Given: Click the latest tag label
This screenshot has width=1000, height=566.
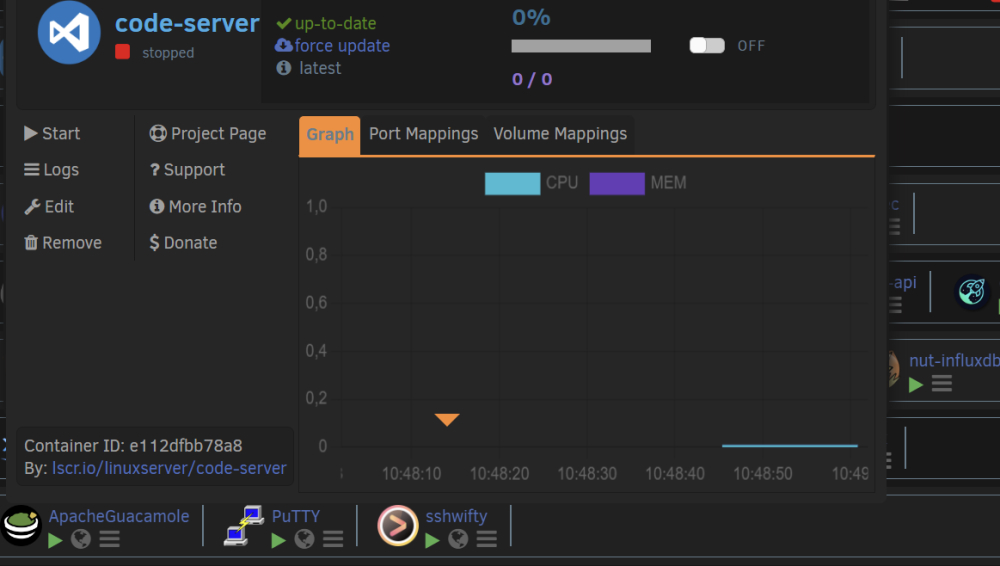Looking at the screenshot, I should pyautogui.click(x=320, y=68).
